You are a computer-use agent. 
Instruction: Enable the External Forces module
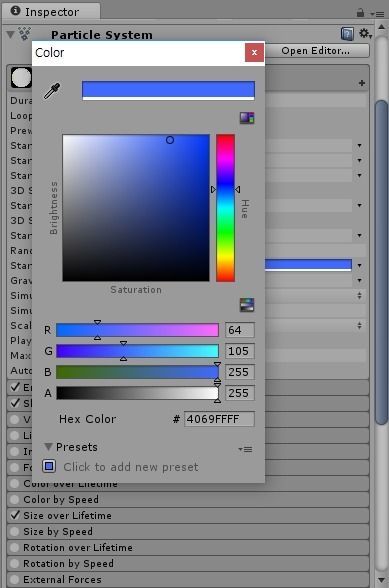point(15,579)
